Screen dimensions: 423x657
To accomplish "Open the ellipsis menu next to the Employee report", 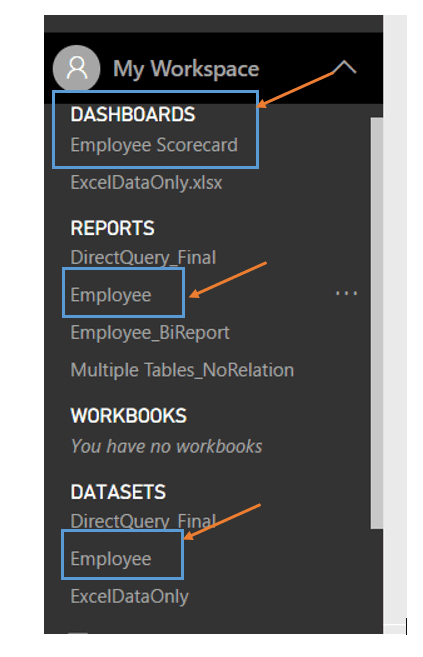I will tap(346, 293).
